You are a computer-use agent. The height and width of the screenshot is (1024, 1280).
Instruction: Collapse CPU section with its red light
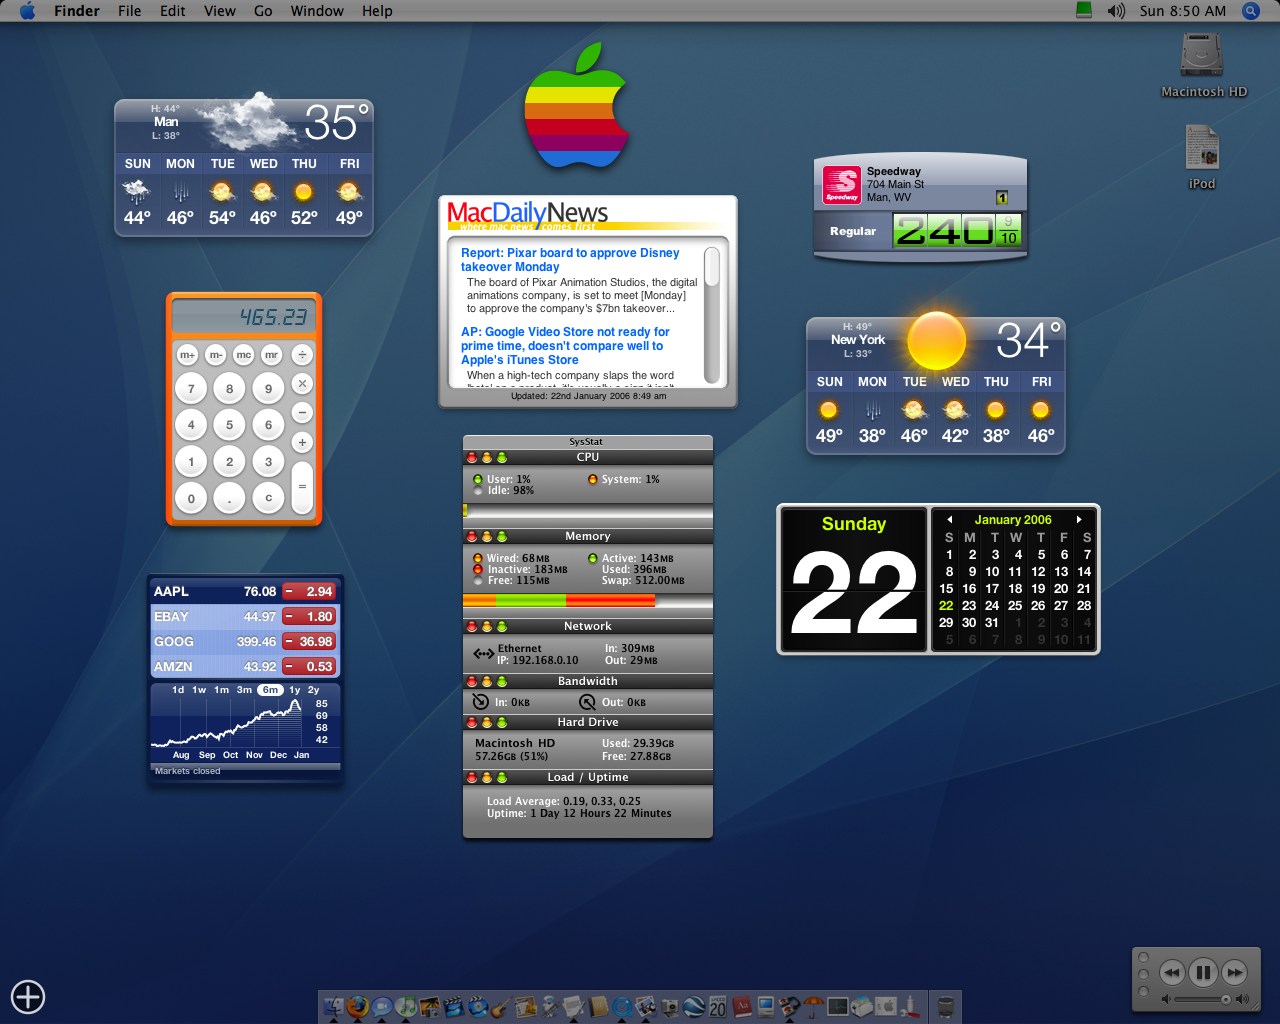(x=472, y=457)
